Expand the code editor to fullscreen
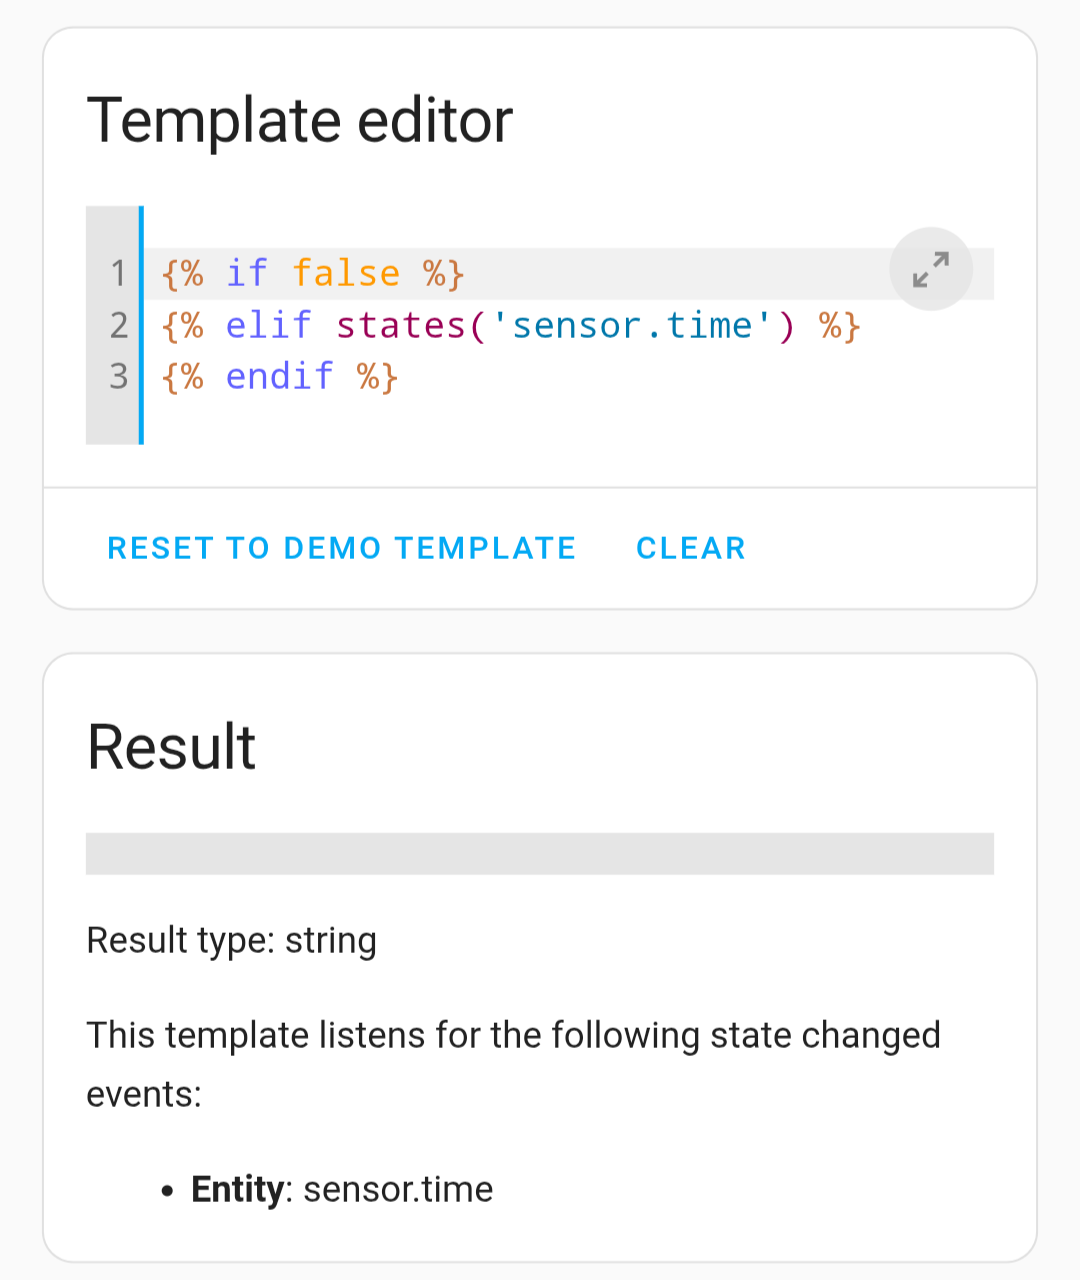 click(931, 269)
